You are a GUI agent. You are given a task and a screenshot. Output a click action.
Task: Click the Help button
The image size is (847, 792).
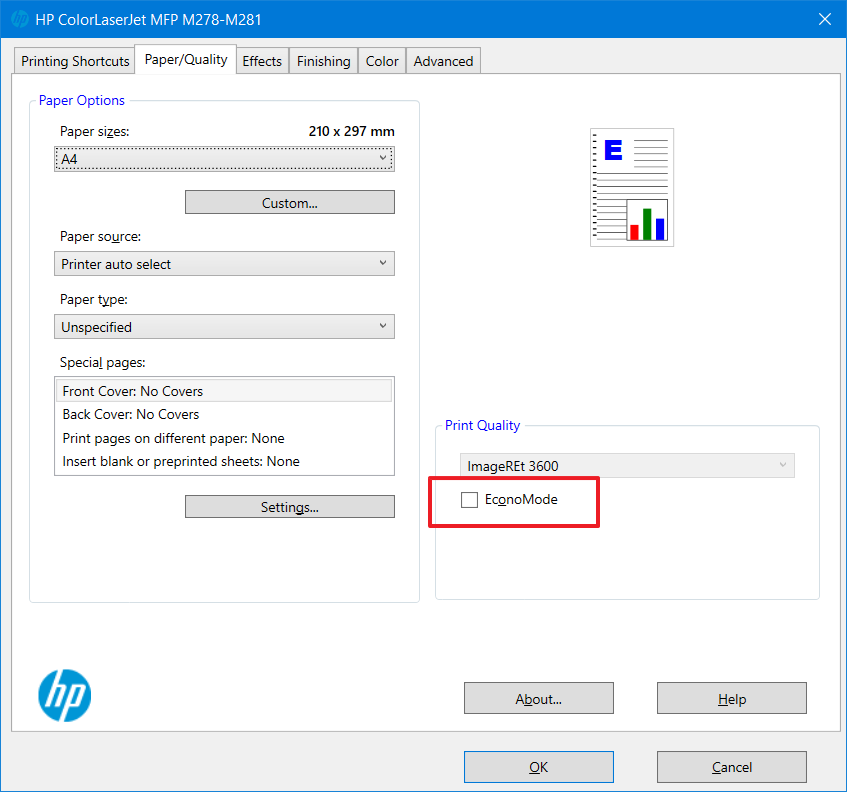coord(732,699)
